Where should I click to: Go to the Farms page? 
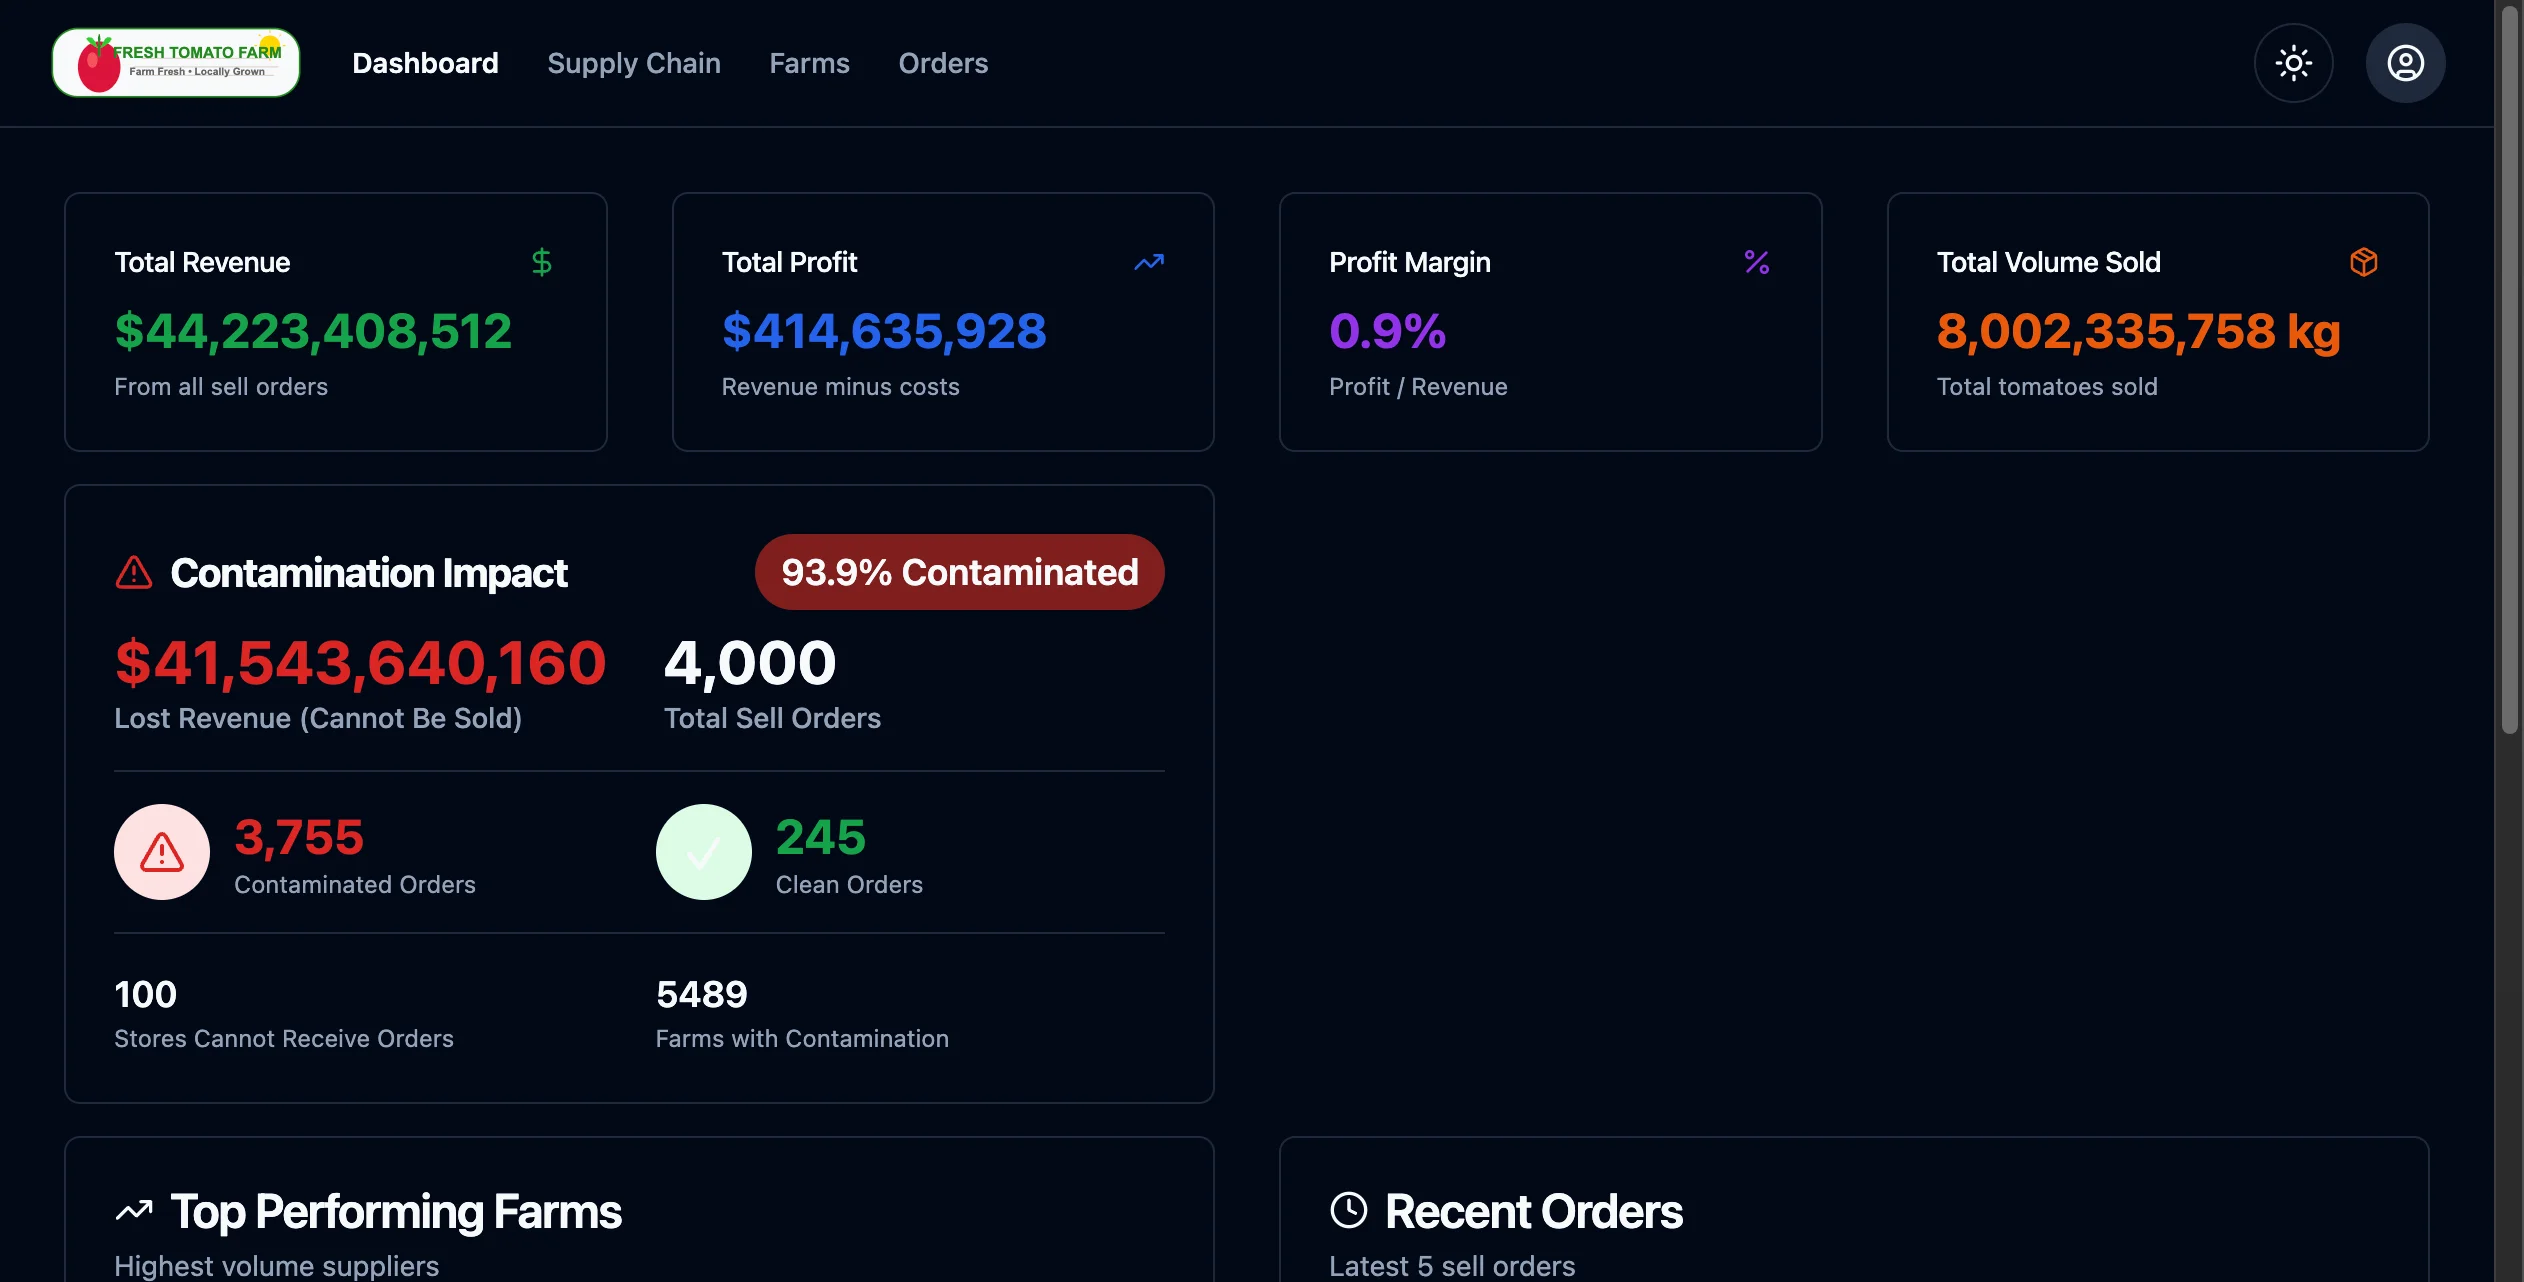[809, 63]
